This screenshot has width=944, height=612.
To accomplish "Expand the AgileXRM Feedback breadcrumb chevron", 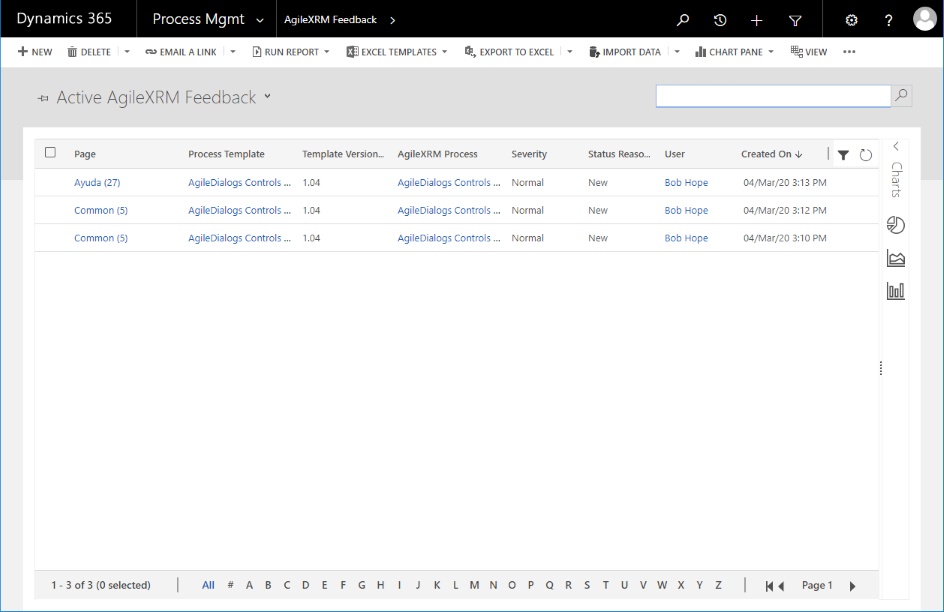I will click(x=393, y=20).
